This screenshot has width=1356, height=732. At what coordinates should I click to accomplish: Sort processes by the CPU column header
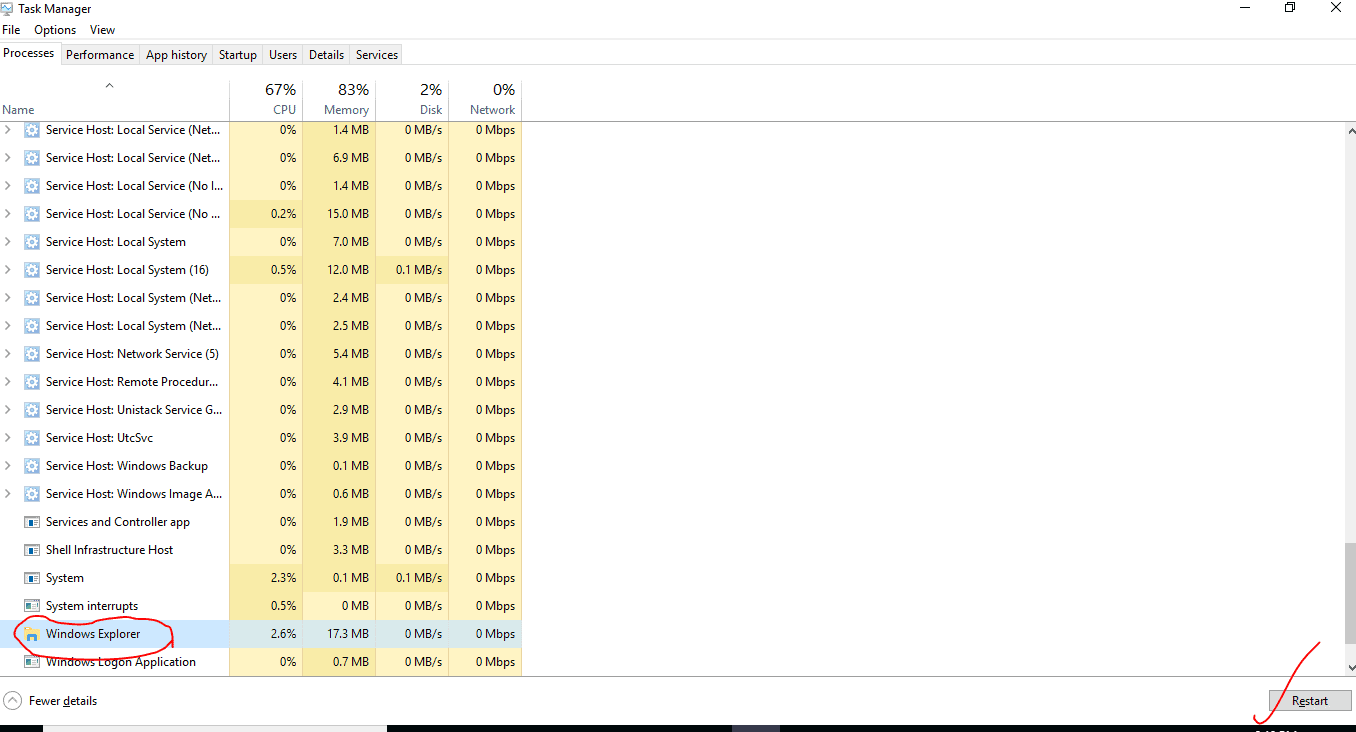tap(266, 99)
